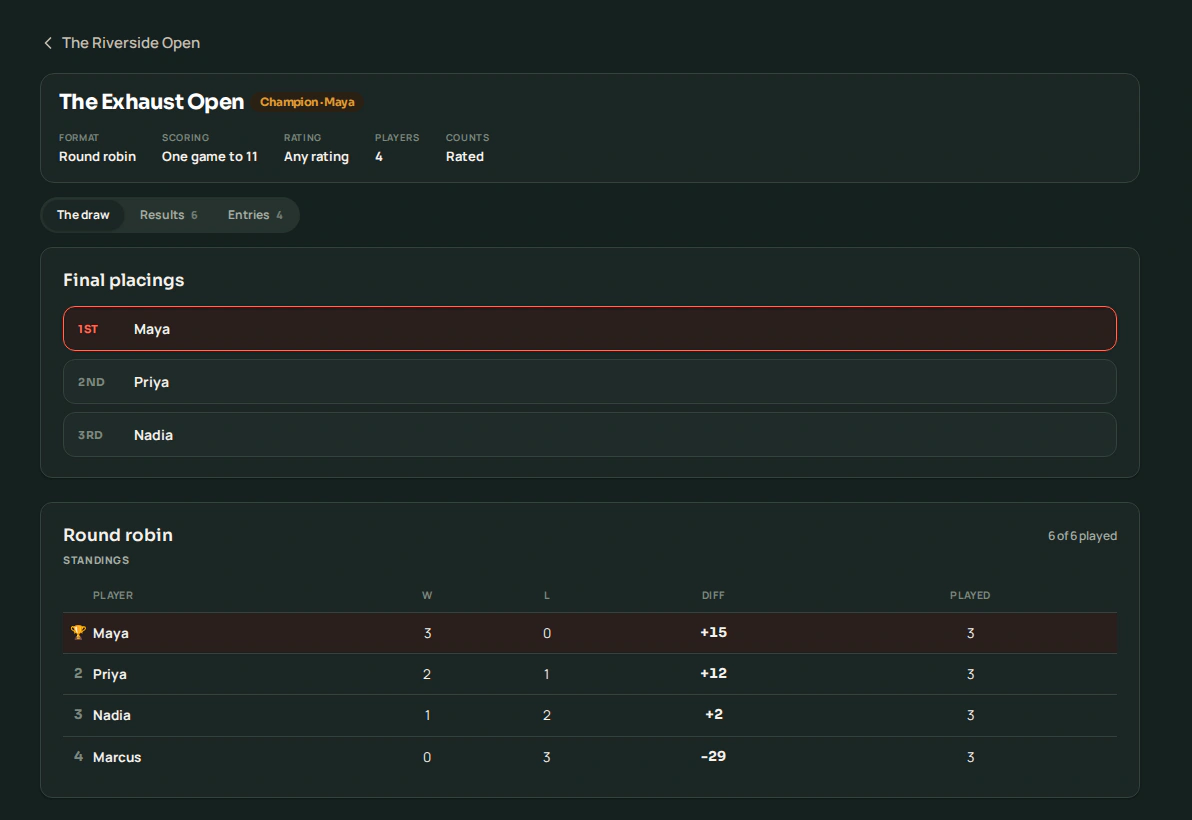
Task: Go back to The Riverside Open
Action: [x=122, y=43]
